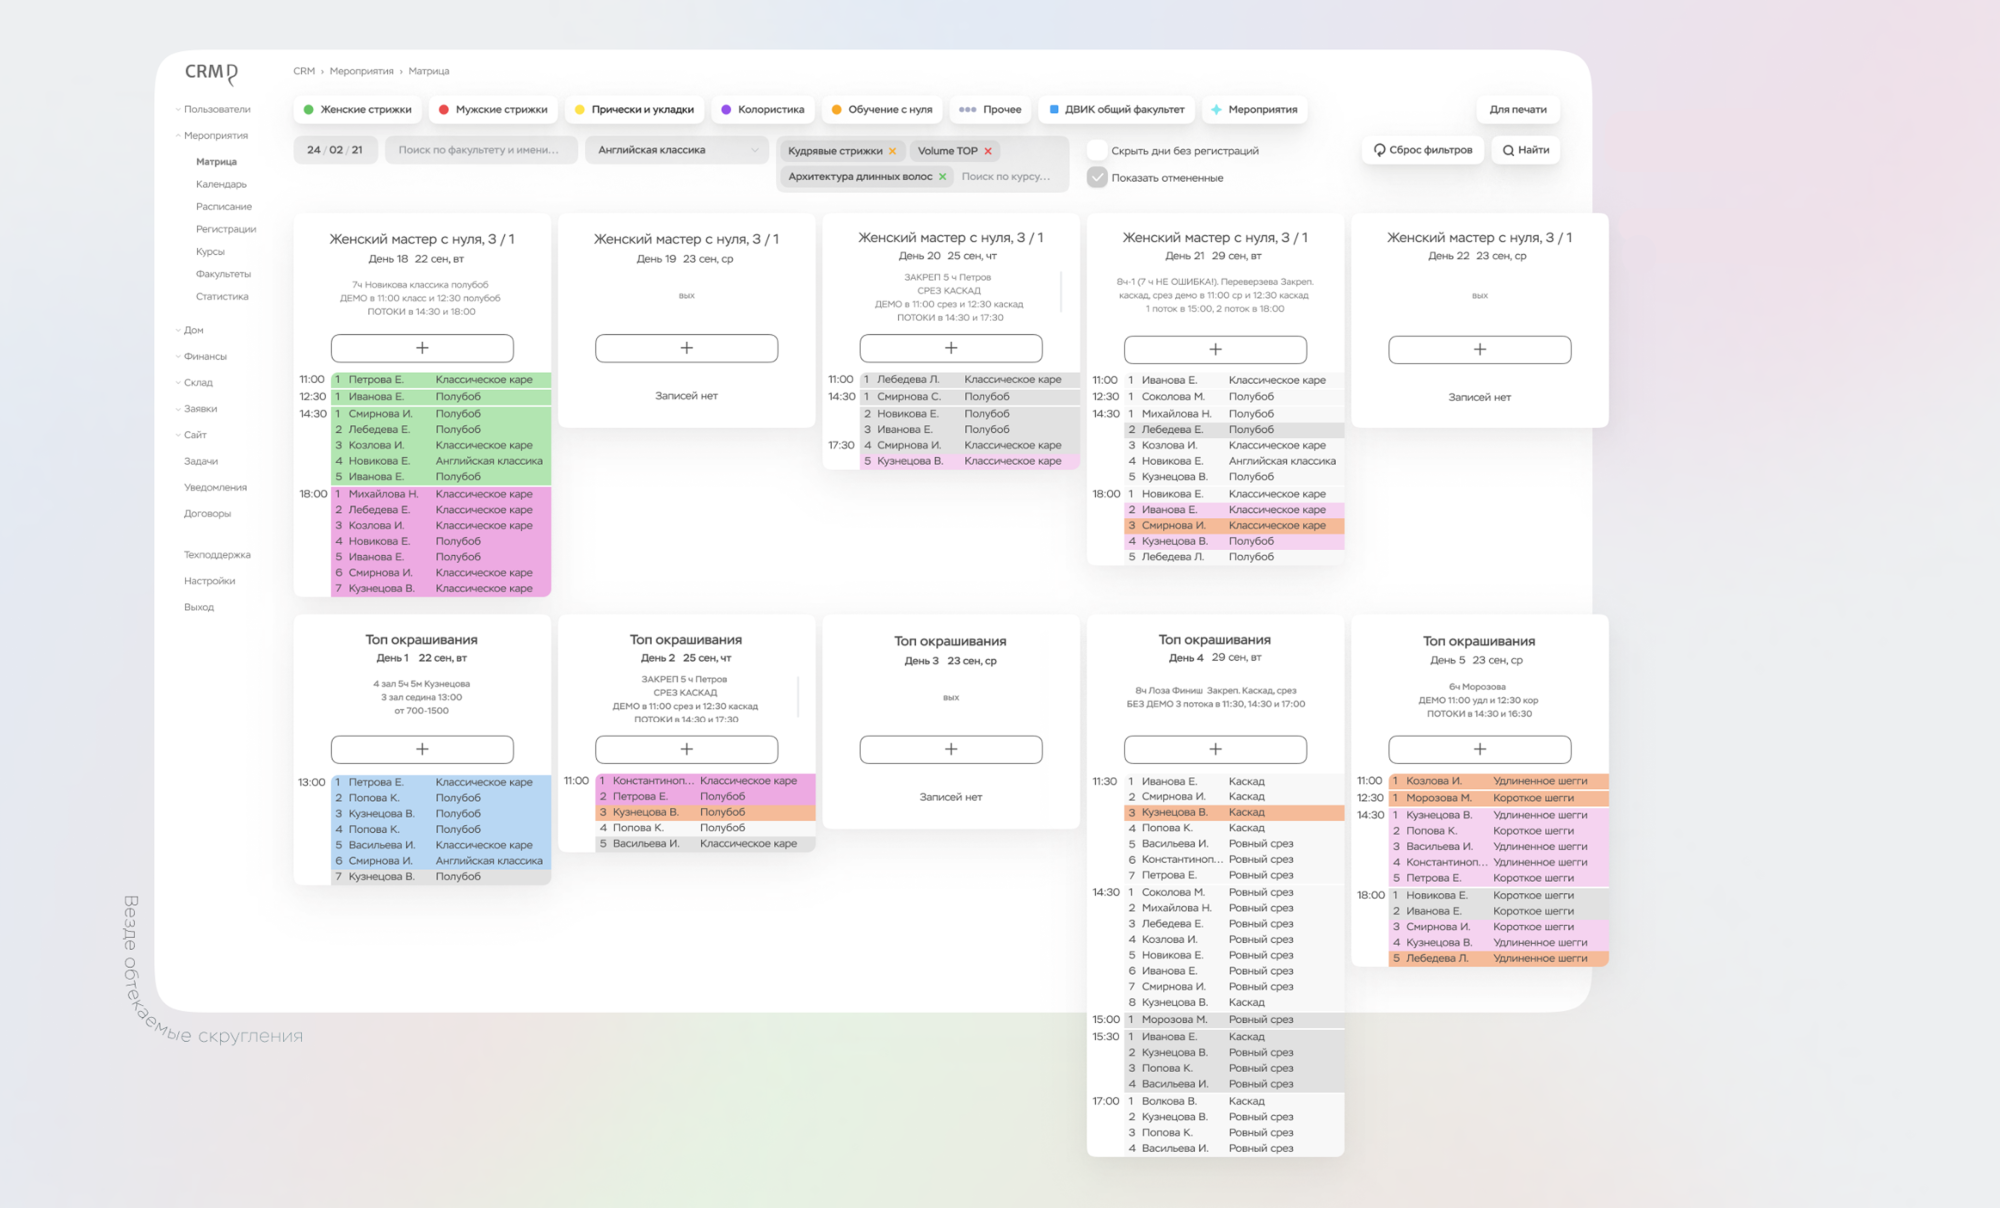The image size is (2000, 1208).
Task: Click the Сброс фильтров button
Action: pos(1422,150)
